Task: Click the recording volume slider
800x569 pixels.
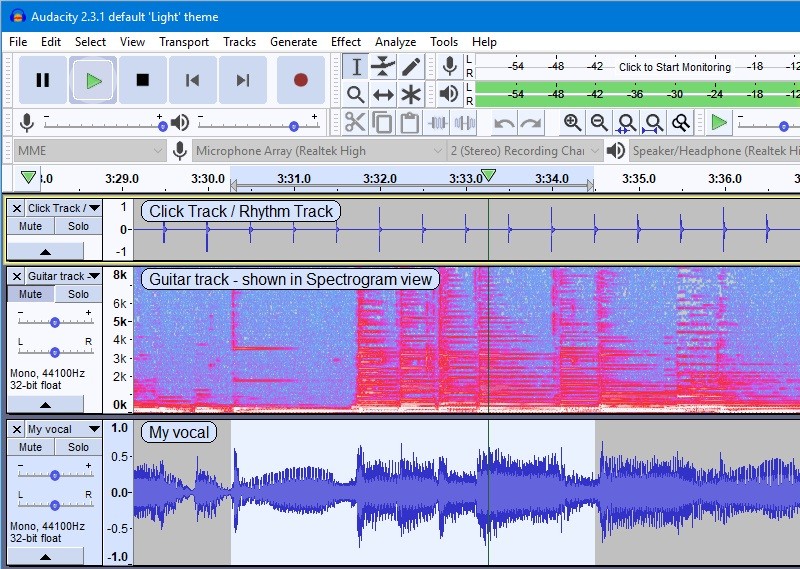Action: click(104, 124)
